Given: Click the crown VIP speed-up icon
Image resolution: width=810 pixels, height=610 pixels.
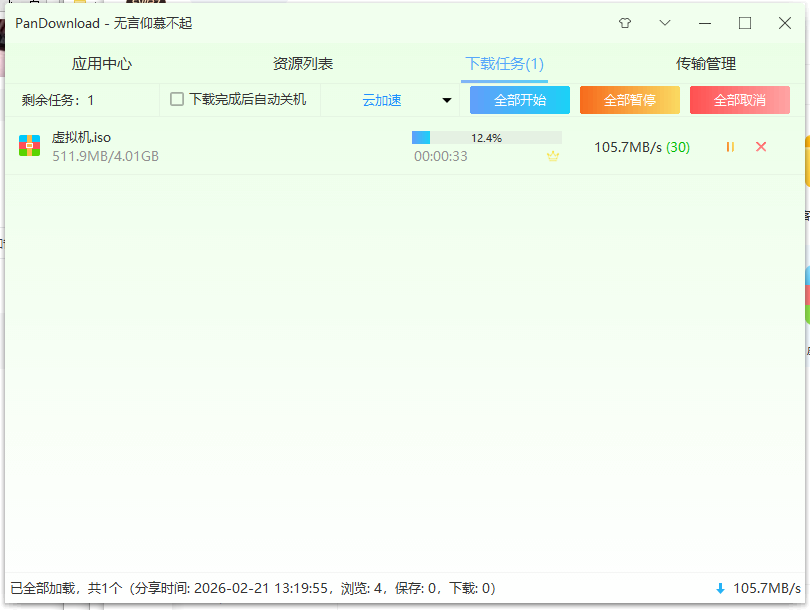Looking at the screenshot, I should coord(552,157).
